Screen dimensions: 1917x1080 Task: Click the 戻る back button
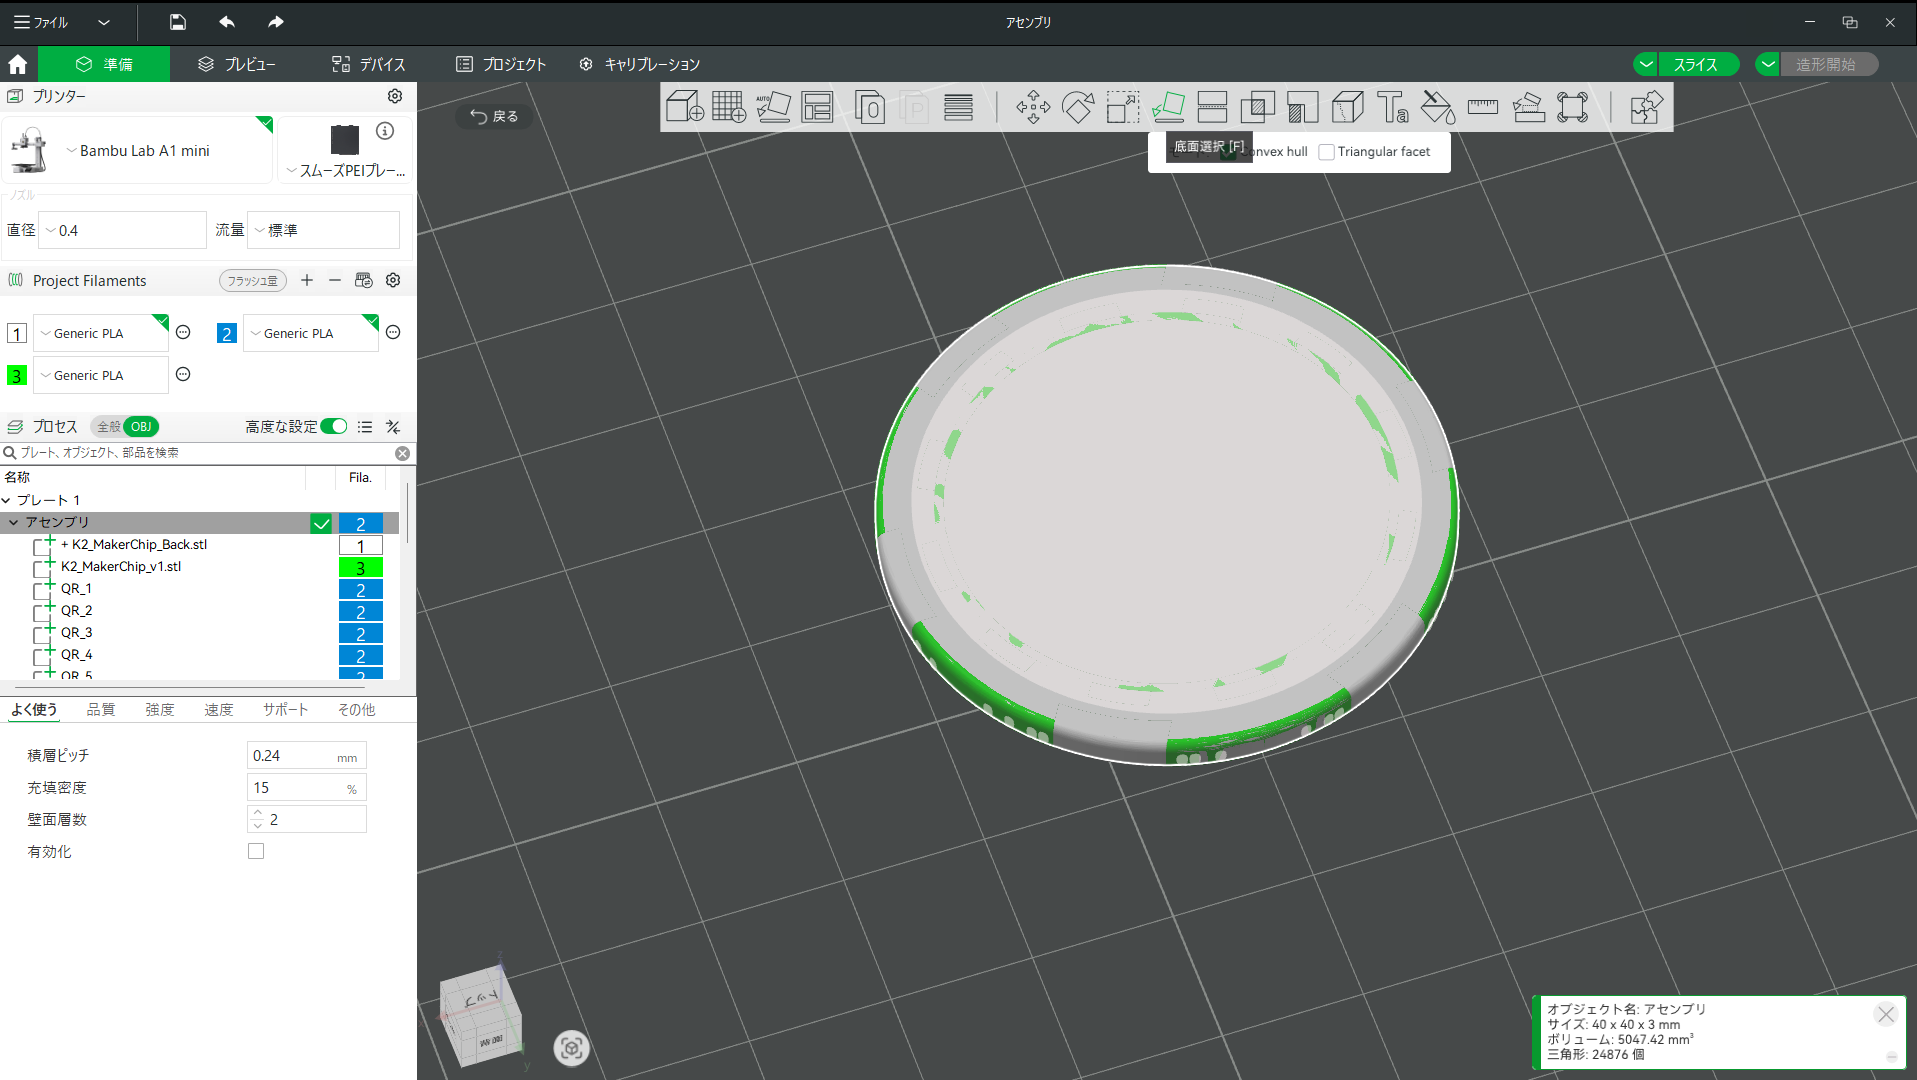495,116
